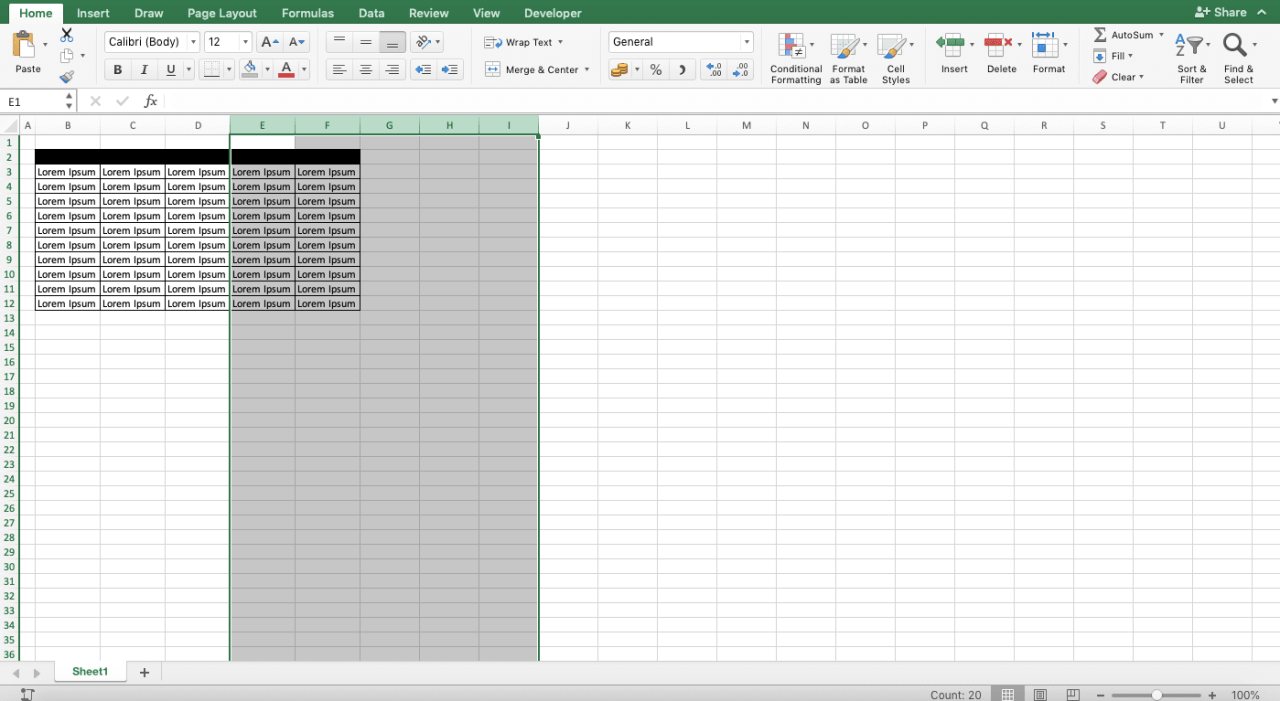Viewport: 1280px width, 701px height.
Task: Toggle Italic formatting
Action: [144, 70]
